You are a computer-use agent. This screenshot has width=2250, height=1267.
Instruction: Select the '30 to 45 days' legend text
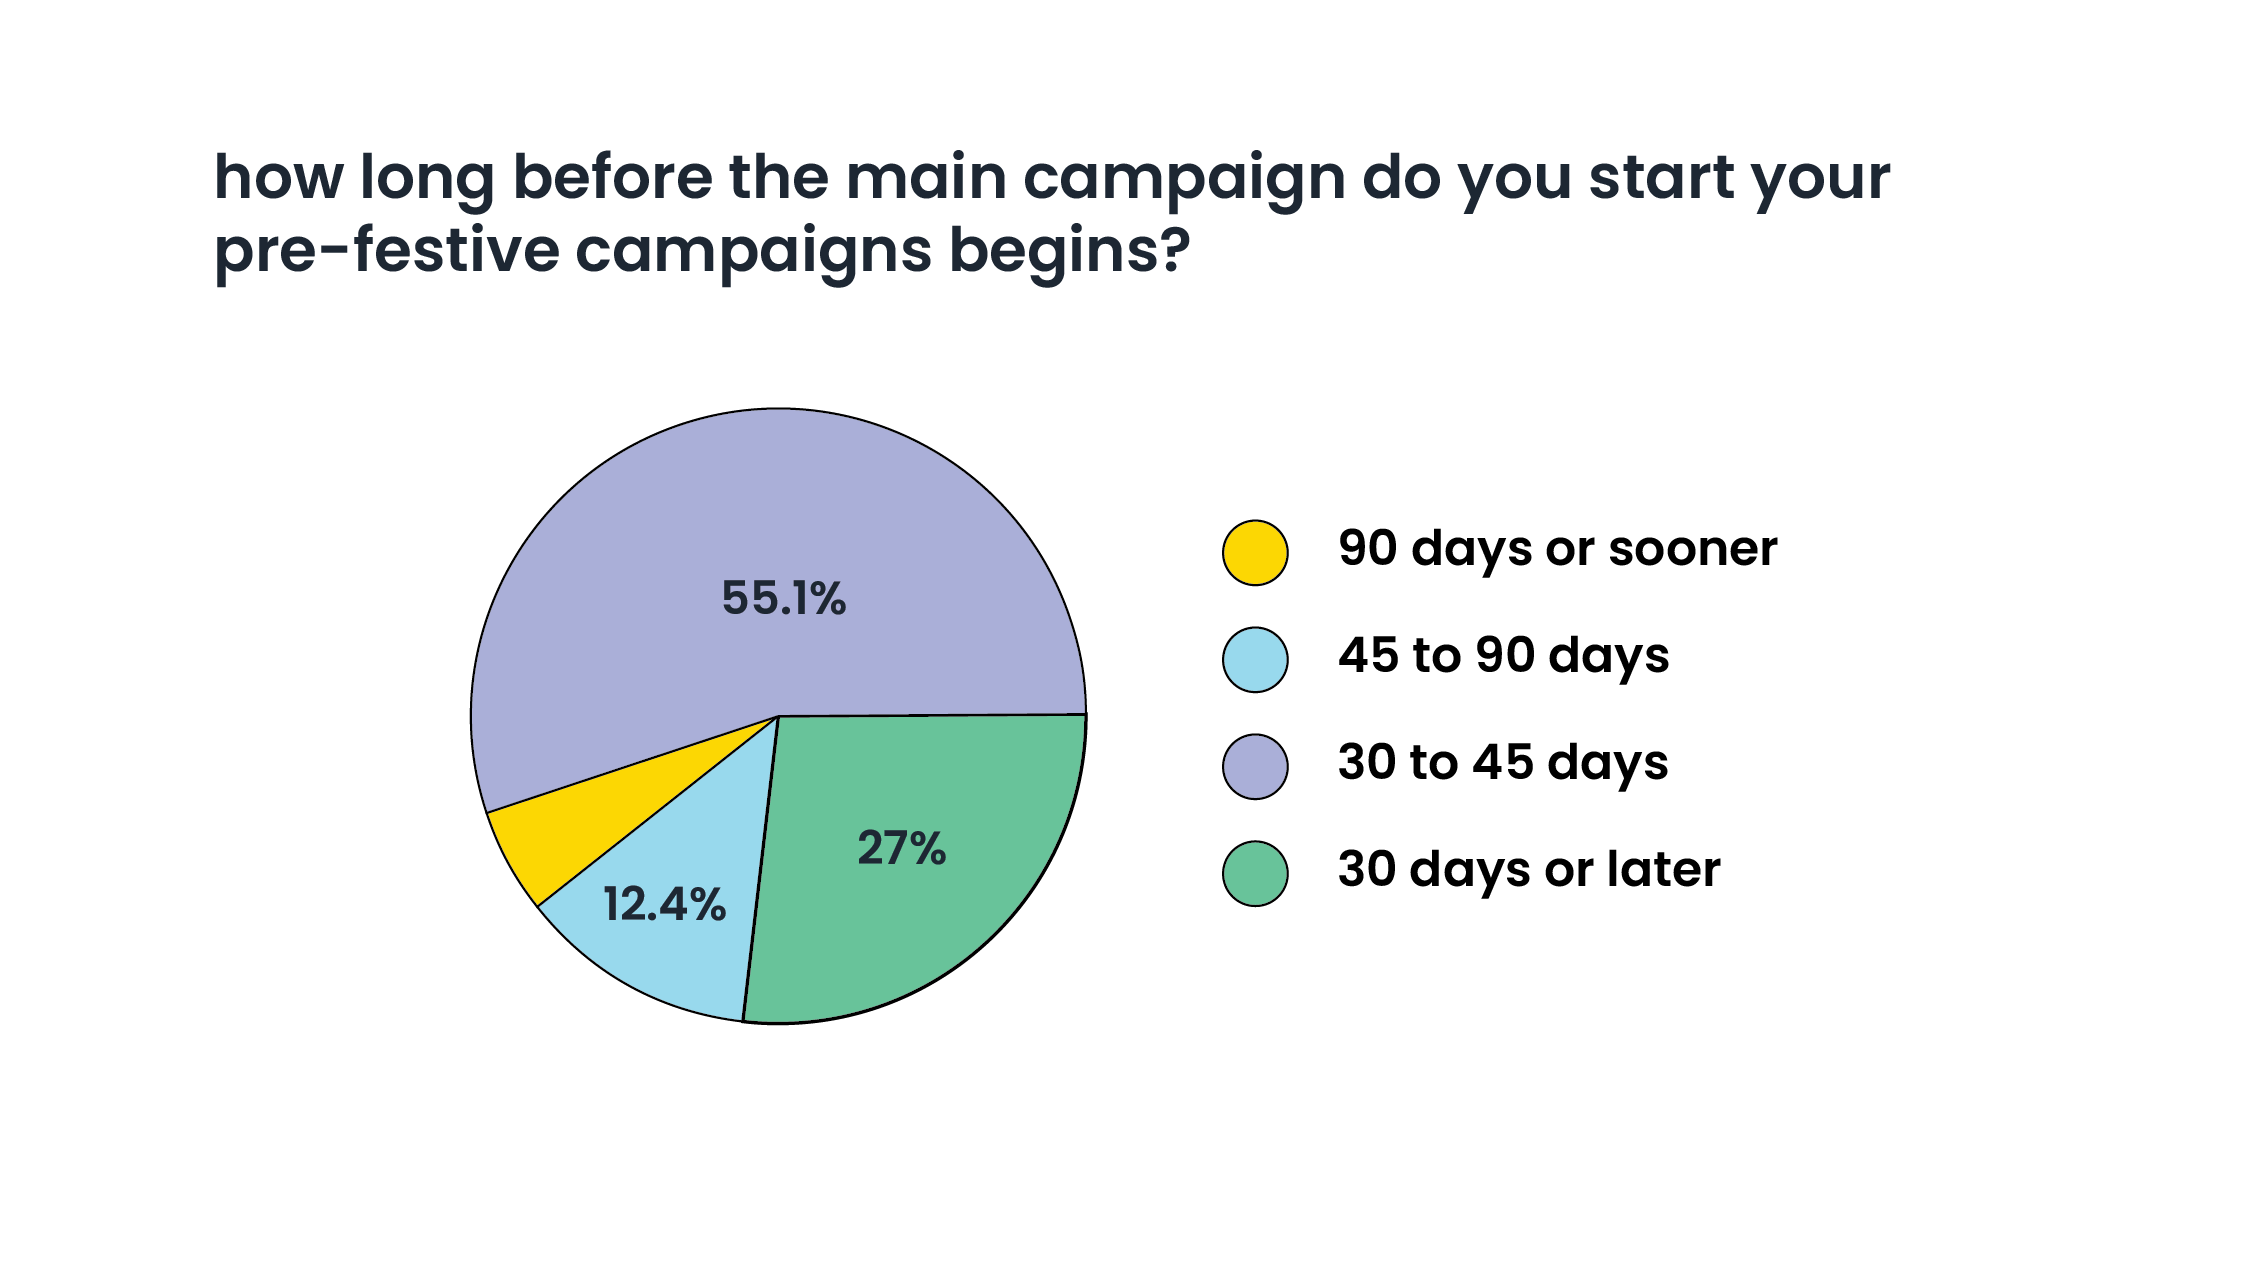click(x=1503, y=763)
